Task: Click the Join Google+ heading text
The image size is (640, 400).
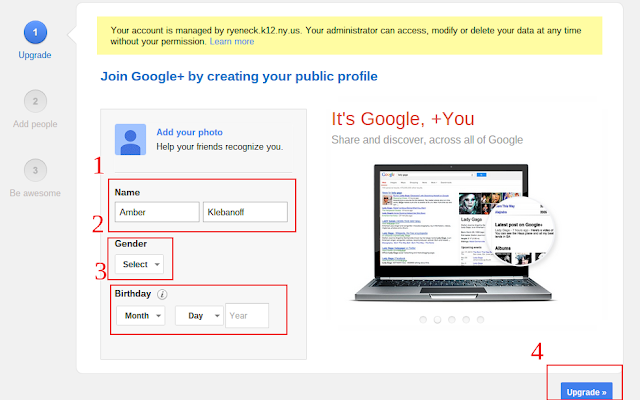Action: point(239,76)
